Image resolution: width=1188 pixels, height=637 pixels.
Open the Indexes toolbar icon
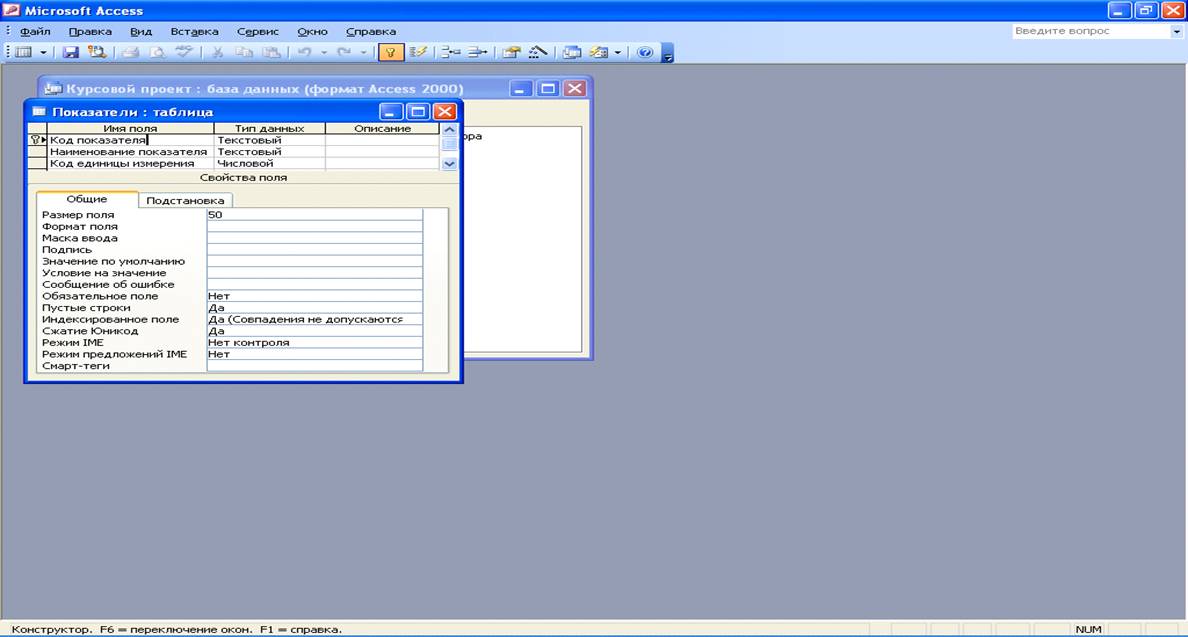pos(418,52)
